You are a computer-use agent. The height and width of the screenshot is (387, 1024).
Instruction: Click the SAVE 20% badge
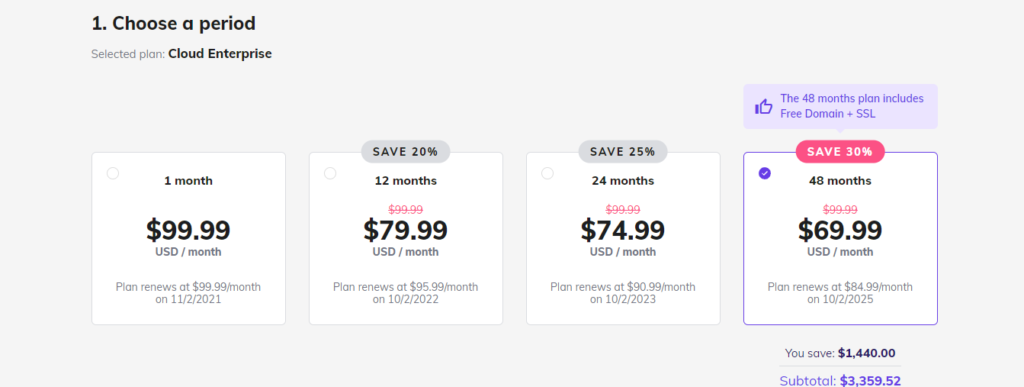point(406,151)
